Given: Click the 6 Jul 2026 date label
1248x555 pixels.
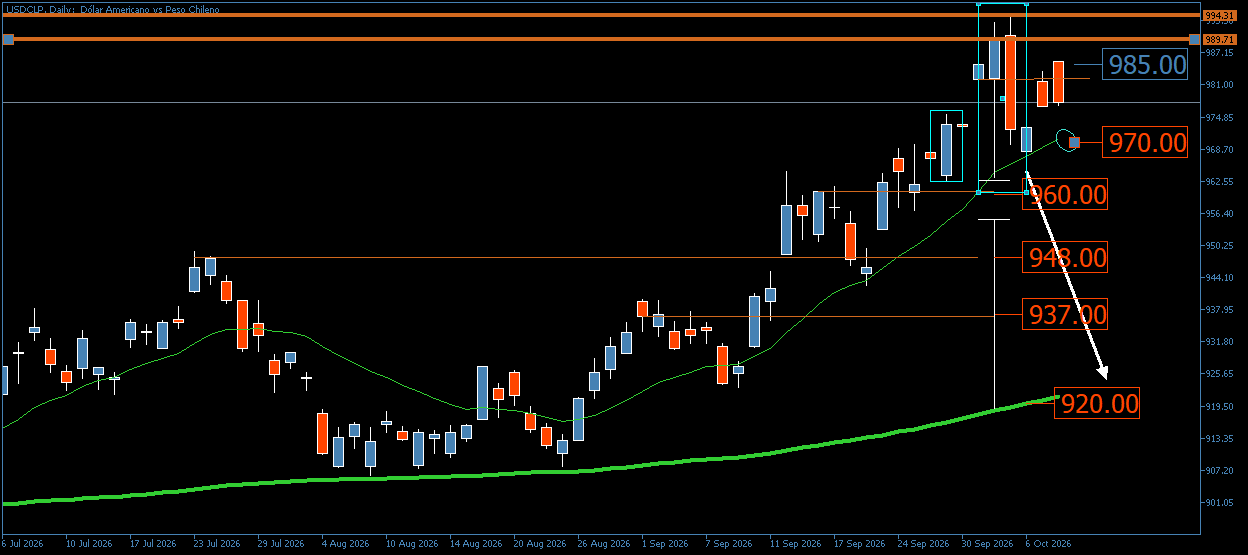Looking at the screenshot, I should (x=22, y=544).
